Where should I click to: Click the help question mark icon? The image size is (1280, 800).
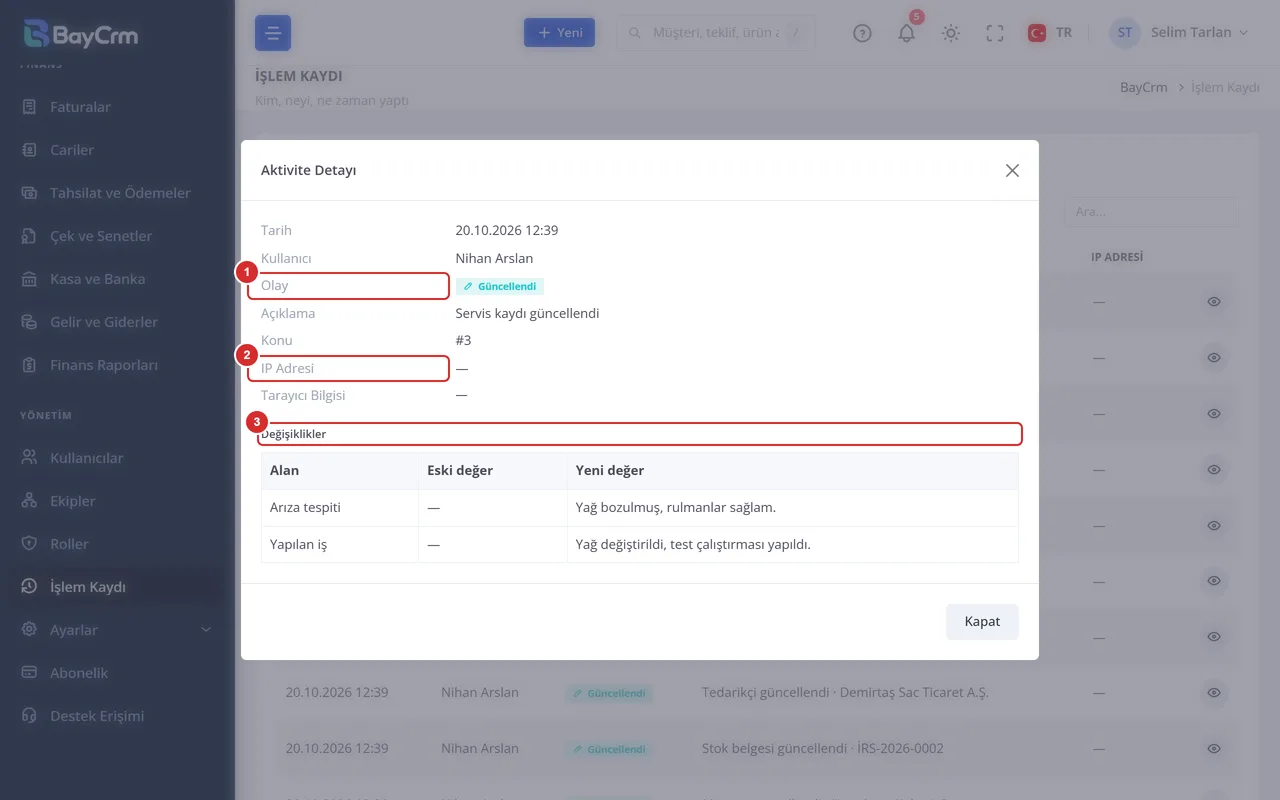(862, 33)
